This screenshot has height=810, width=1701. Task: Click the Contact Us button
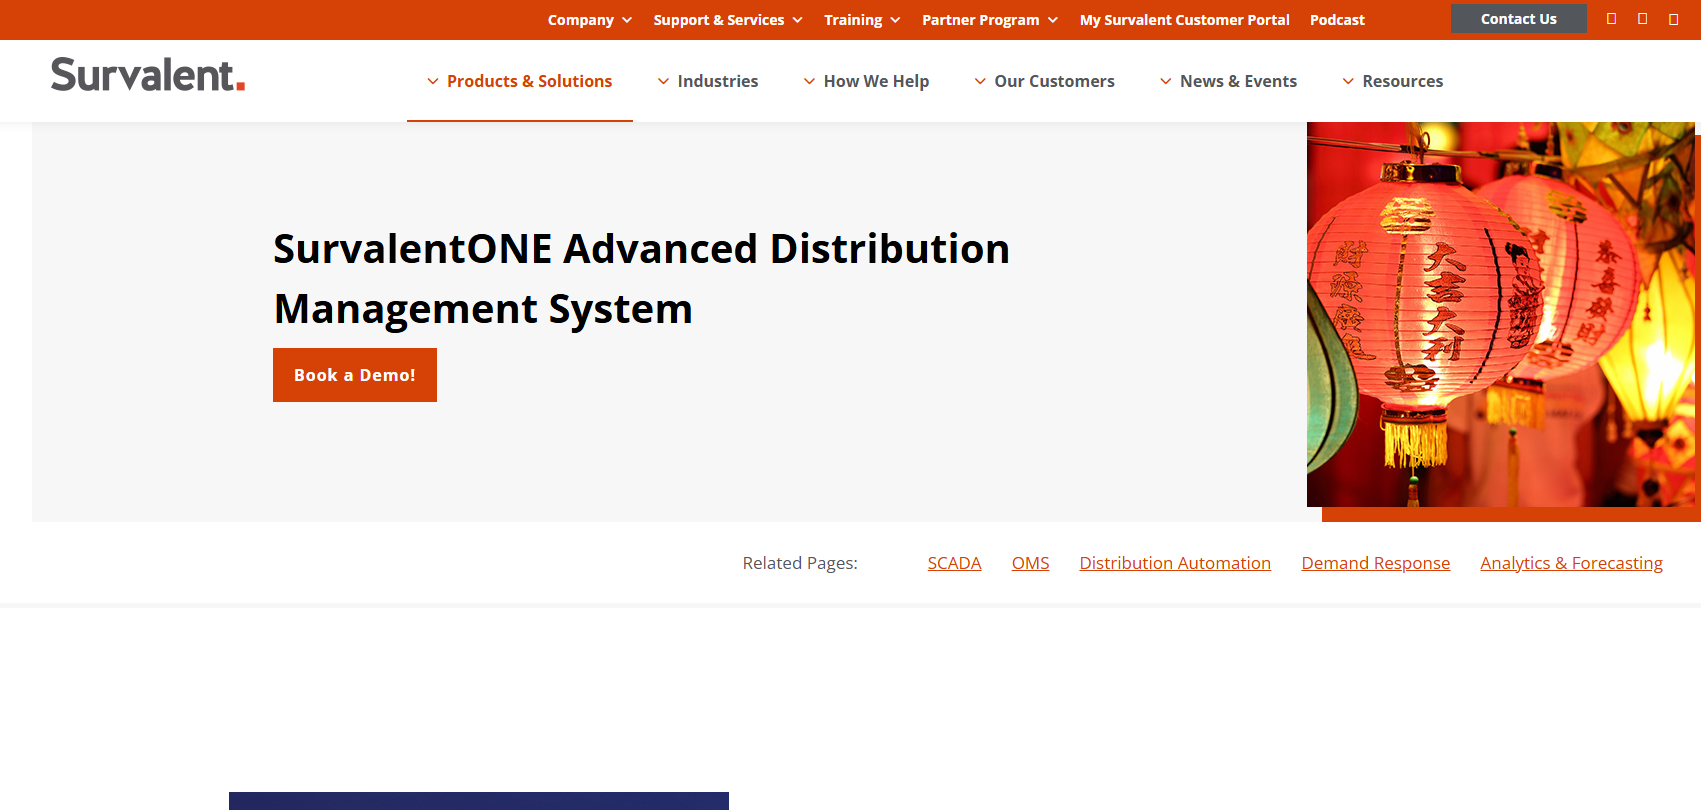pyautogui.click(x=1518, y=19)
